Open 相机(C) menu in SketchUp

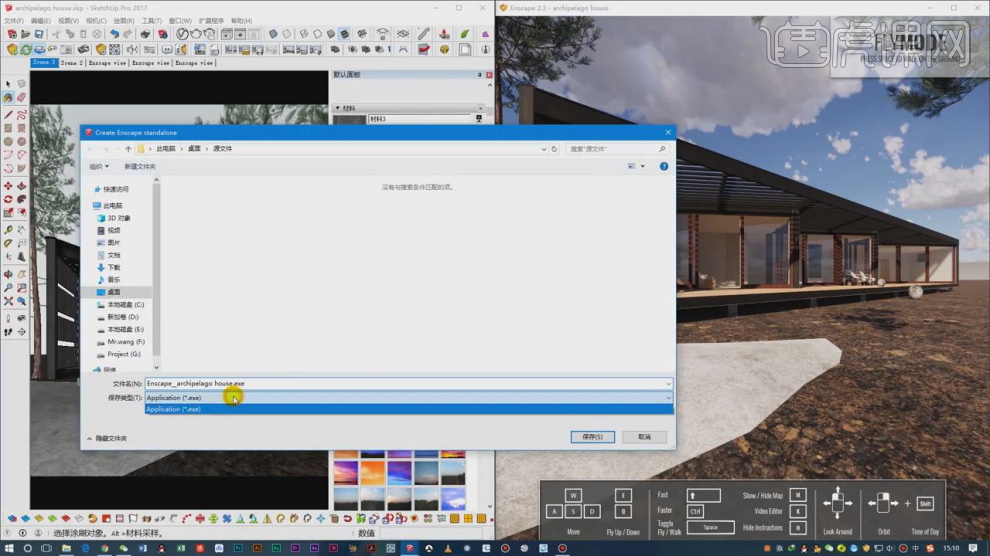[96, 21]
